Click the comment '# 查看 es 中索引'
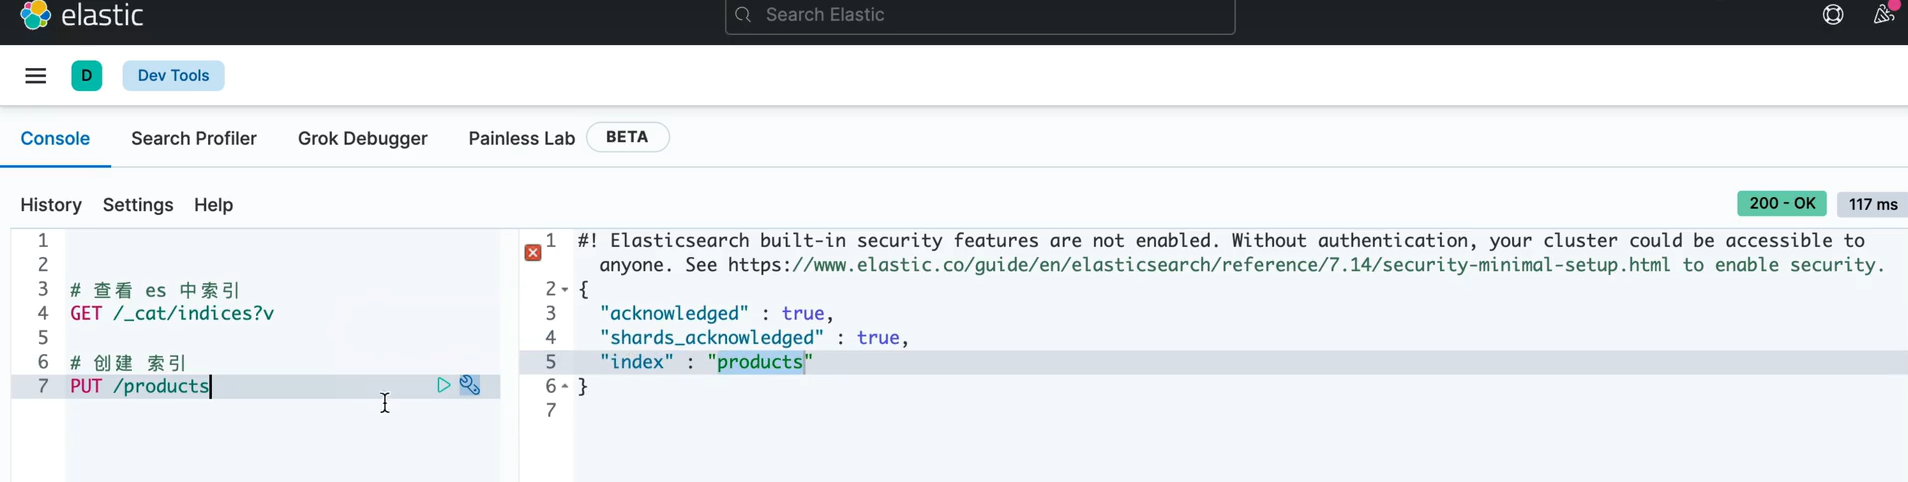Image resolution: width=1908 pixels, height=482 pixels. point(155,290)
